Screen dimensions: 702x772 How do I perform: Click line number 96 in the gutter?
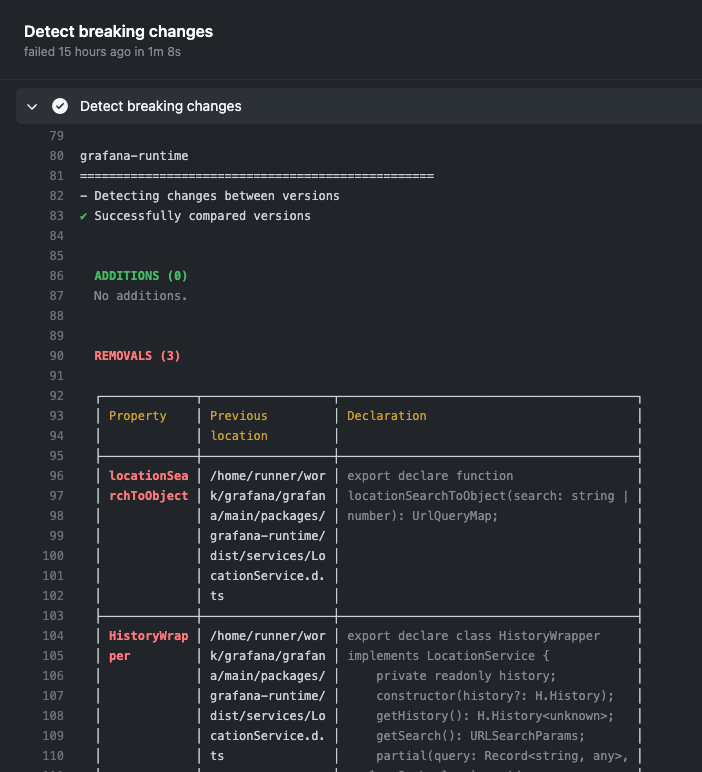point(56,476)
